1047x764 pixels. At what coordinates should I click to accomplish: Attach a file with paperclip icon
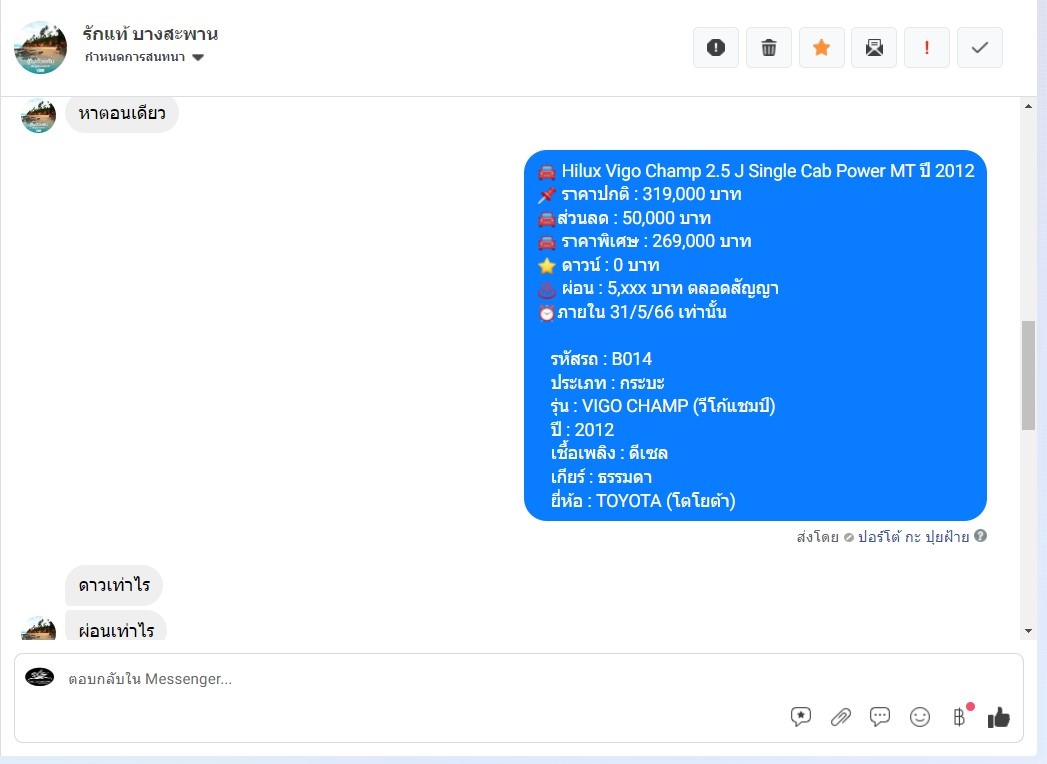pyautogui.click(x=841, y=717)
